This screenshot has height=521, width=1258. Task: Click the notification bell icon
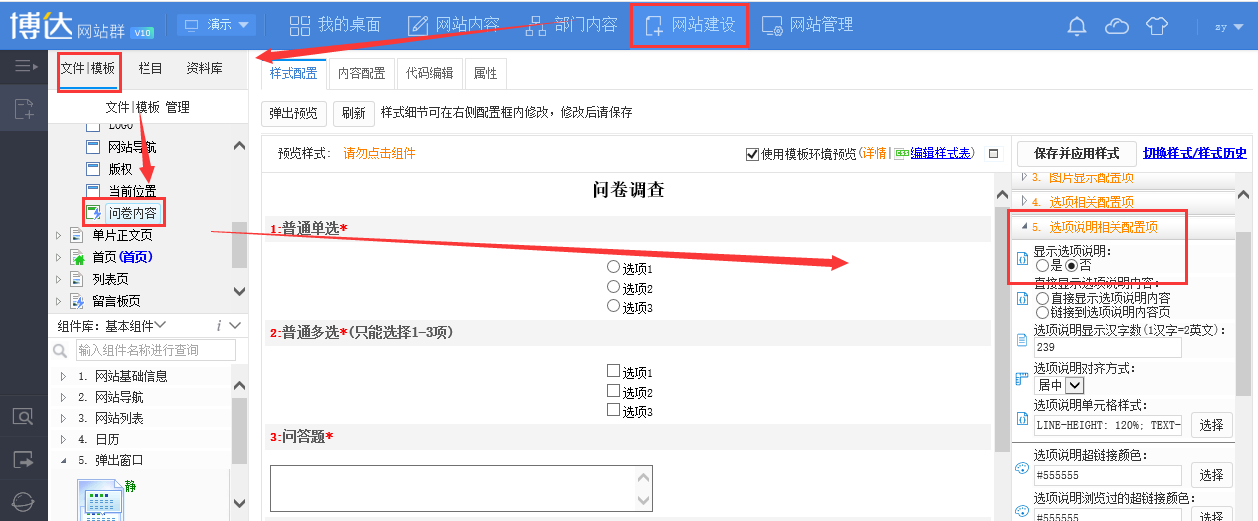point(1077,26)
